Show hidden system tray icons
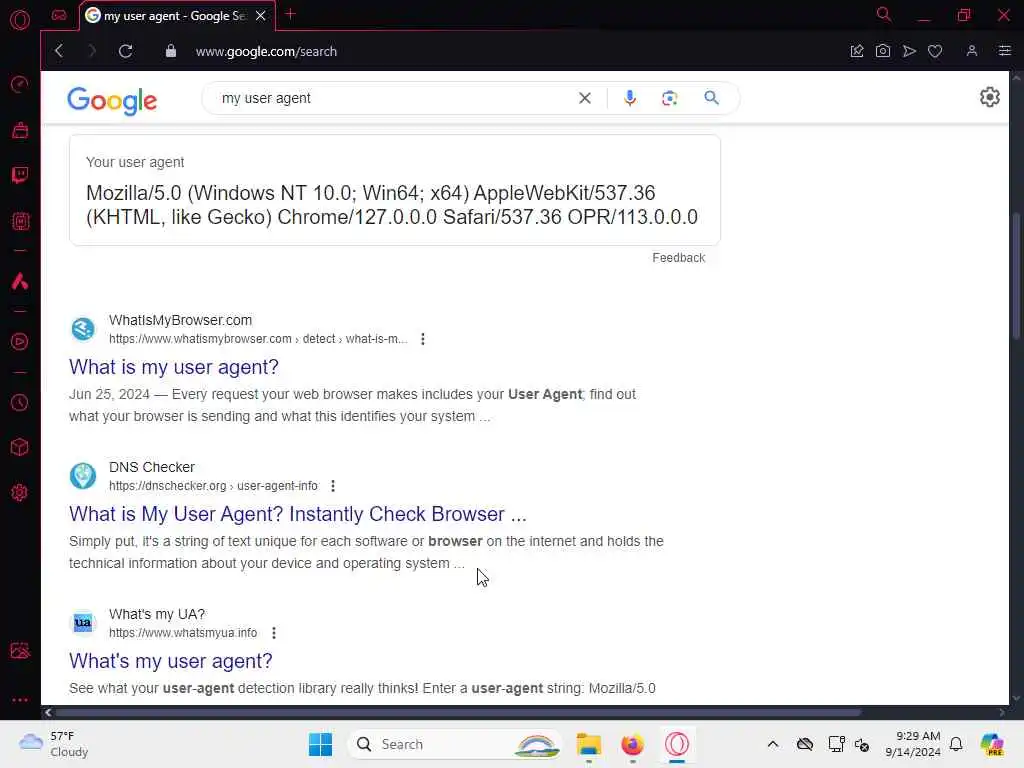The image size is (1024, 768). coord(773,744)
